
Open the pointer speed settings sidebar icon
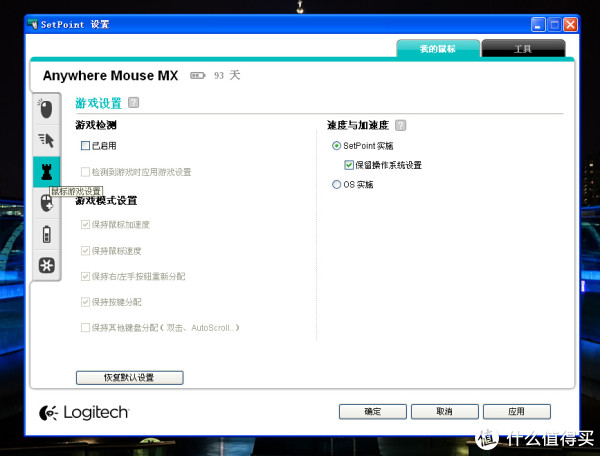point(46,140)
